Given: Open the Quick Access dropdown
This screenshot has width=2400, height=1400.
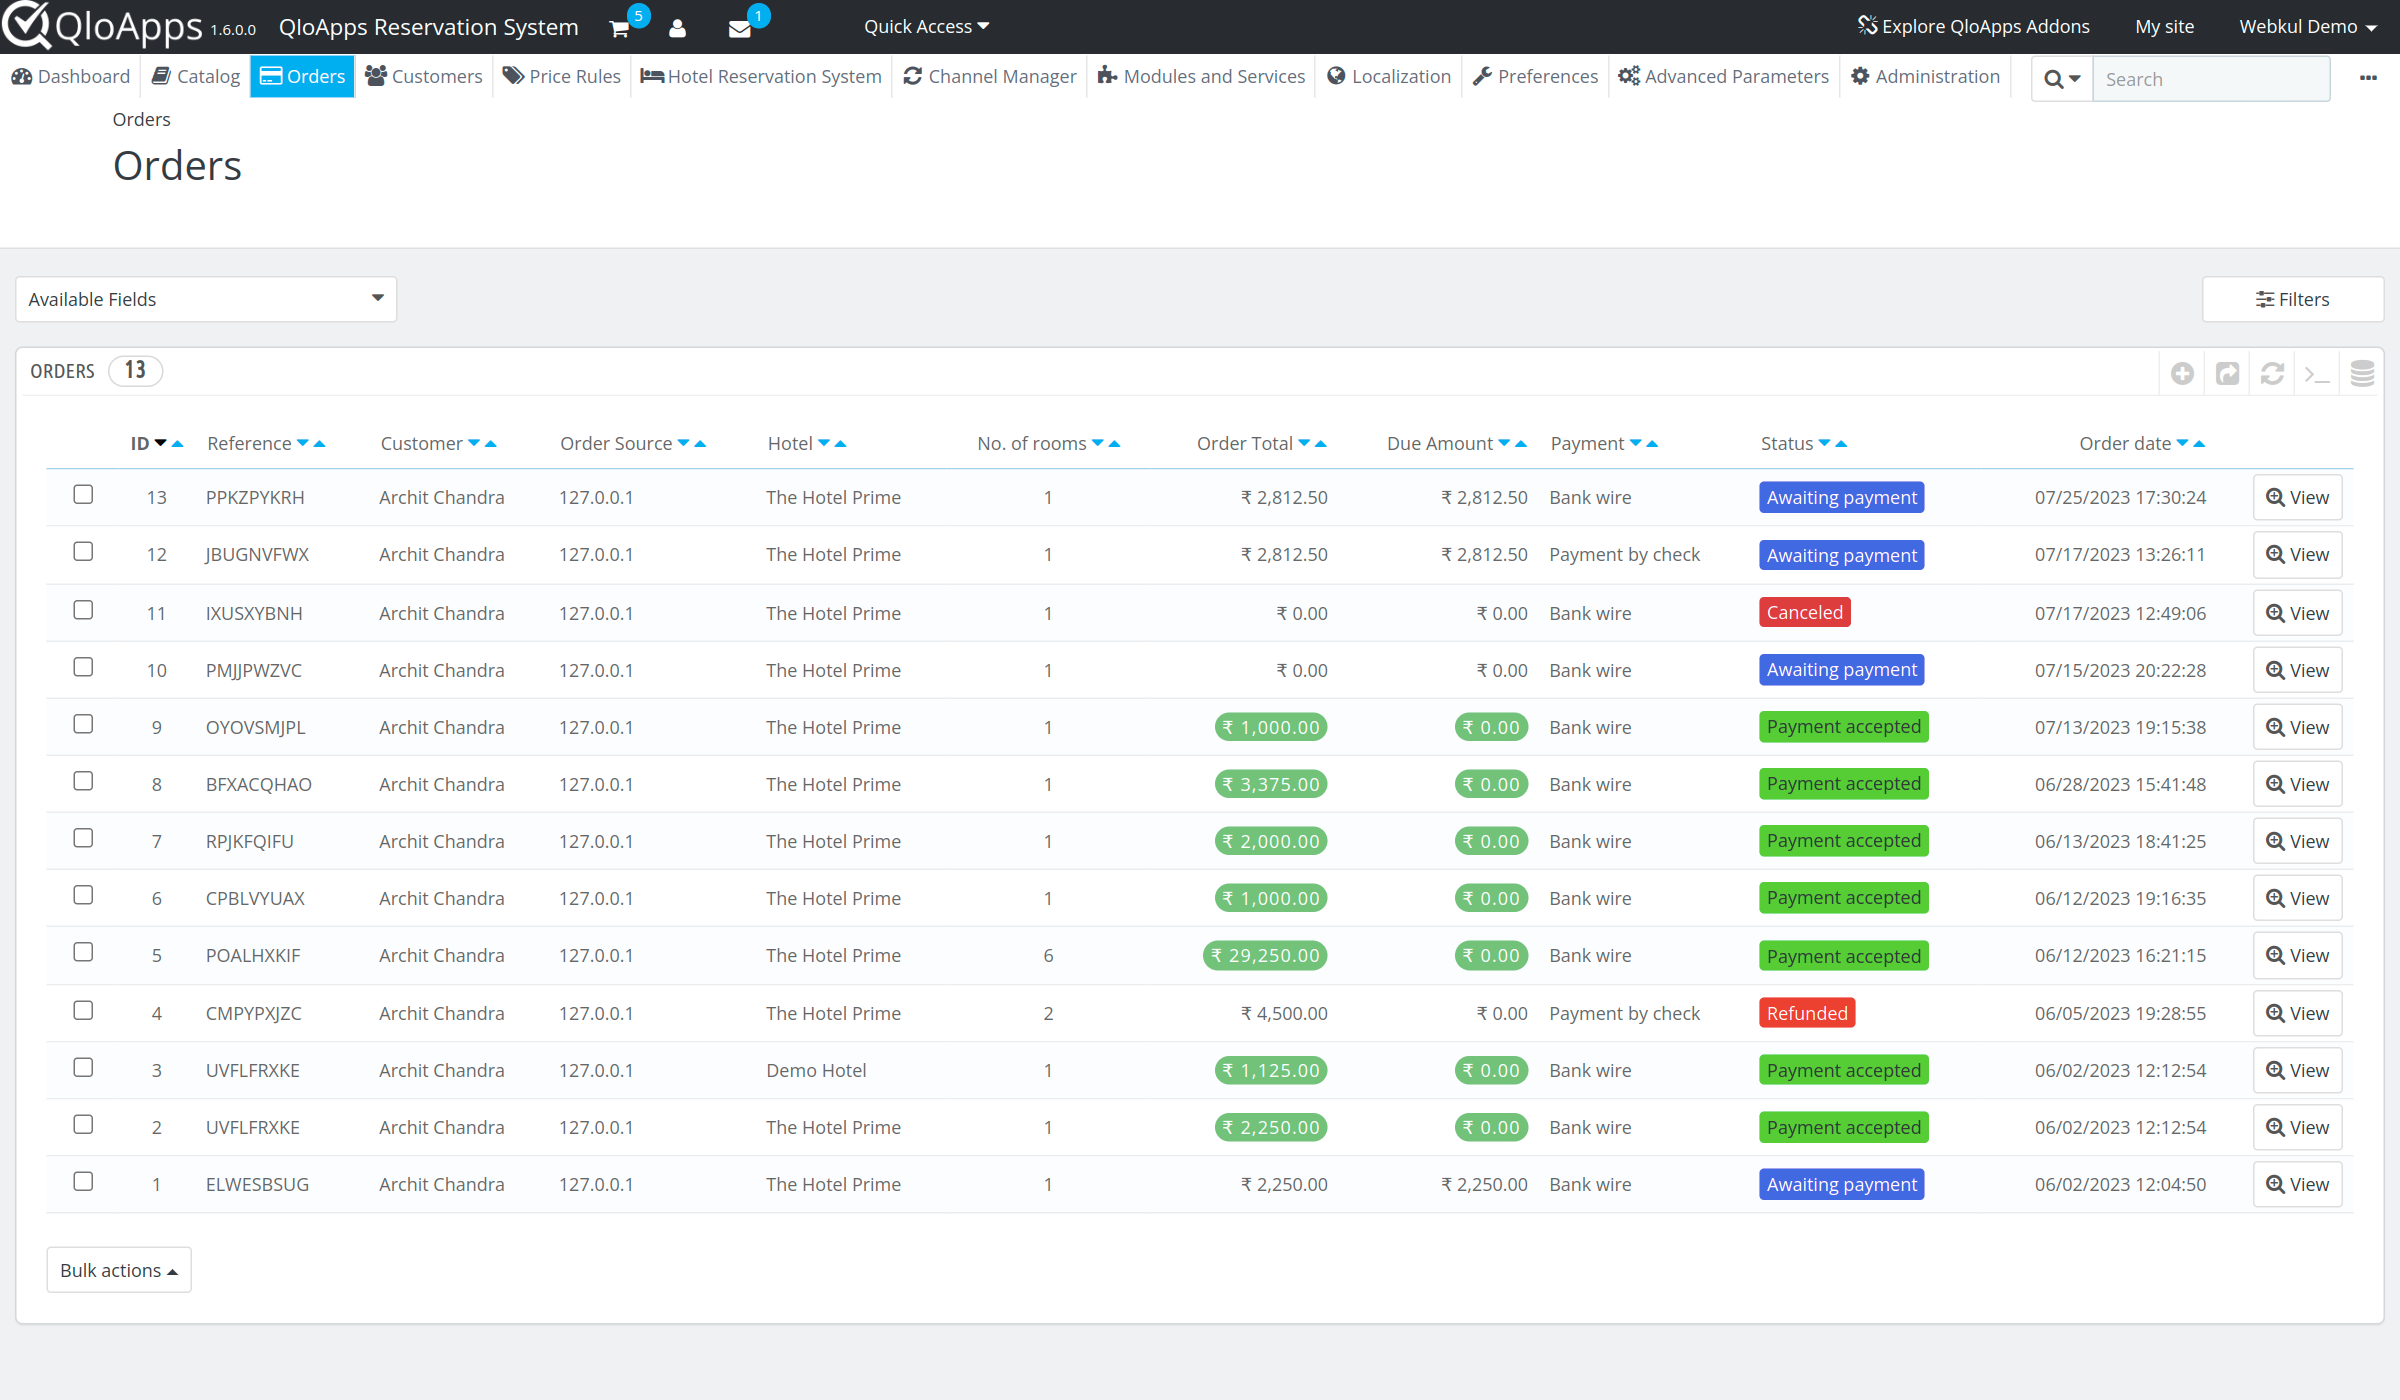Looking at the screenshot, I should [926, 27].
